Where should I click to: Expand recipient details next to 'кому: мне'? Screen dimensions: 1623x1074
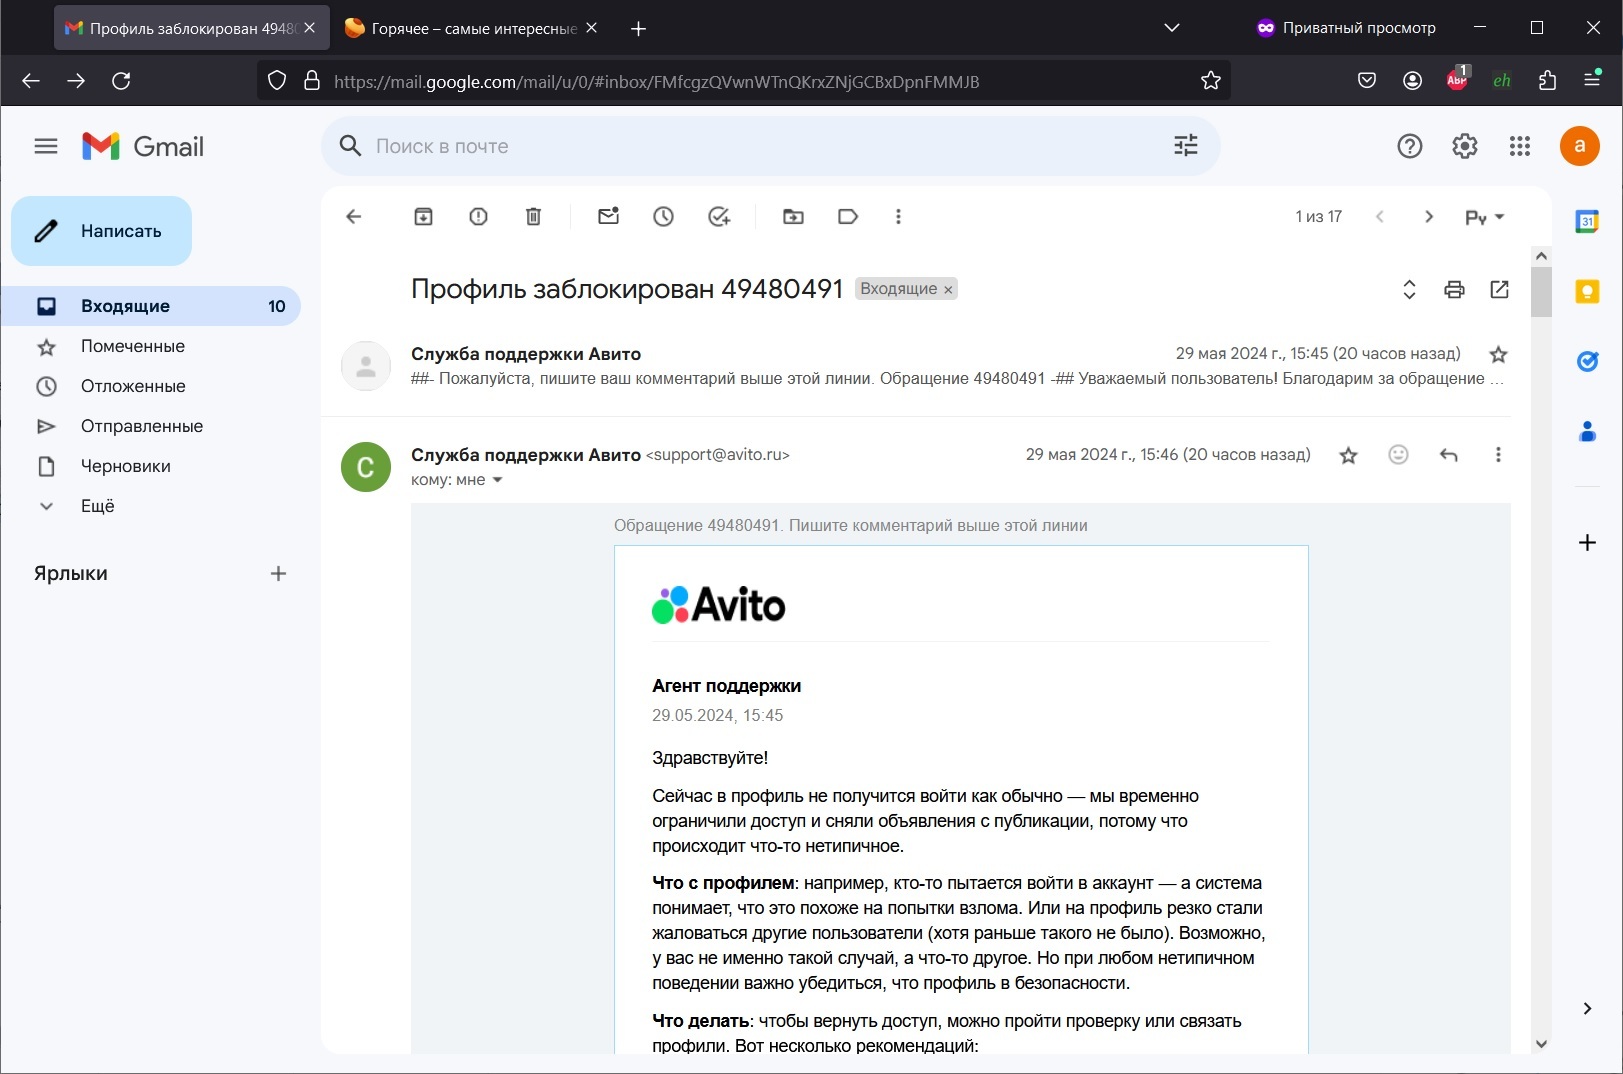tap(497, 480)
